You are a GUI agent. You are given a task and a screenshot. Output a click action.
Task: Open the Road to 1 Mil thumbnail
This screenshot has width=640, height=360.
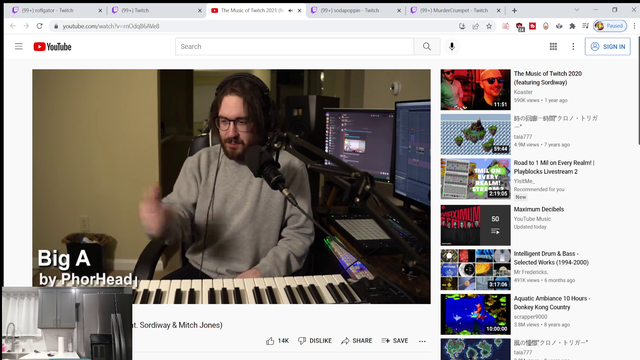(x=475, y=178)
